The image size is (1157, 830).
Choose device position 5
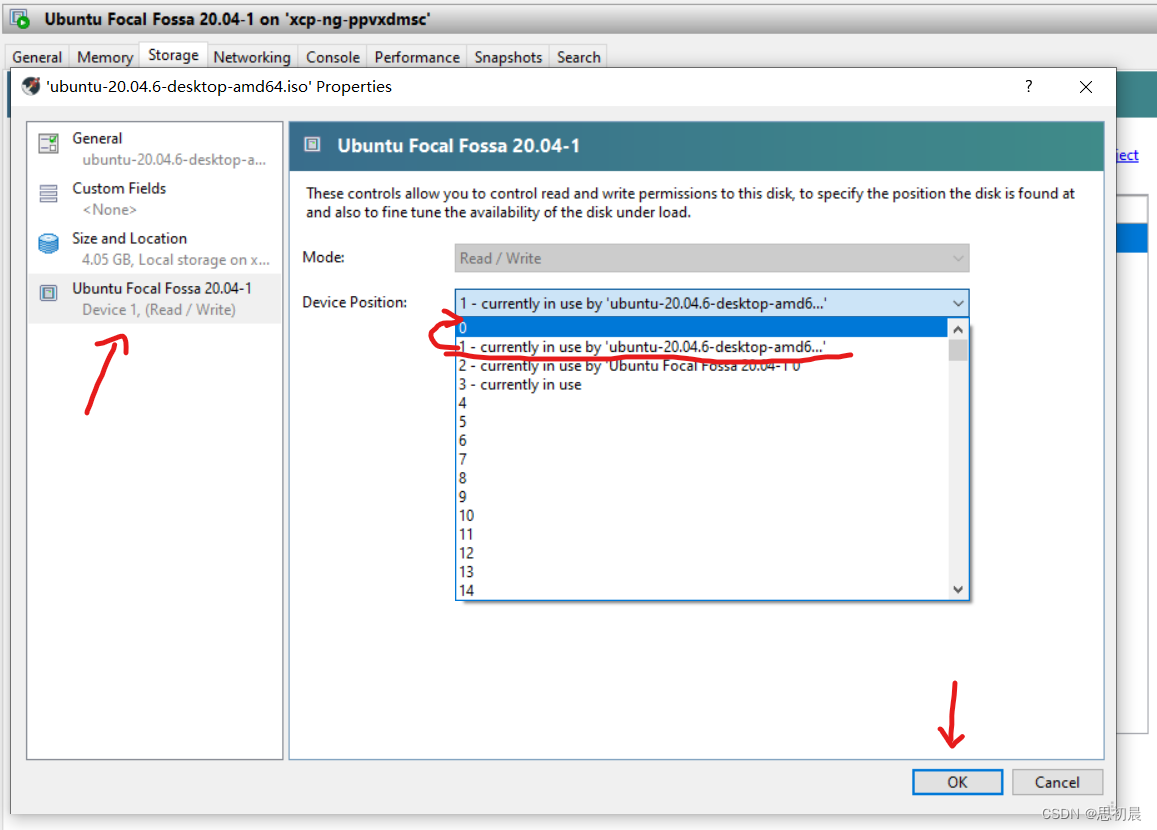click(x=702, y=422)
